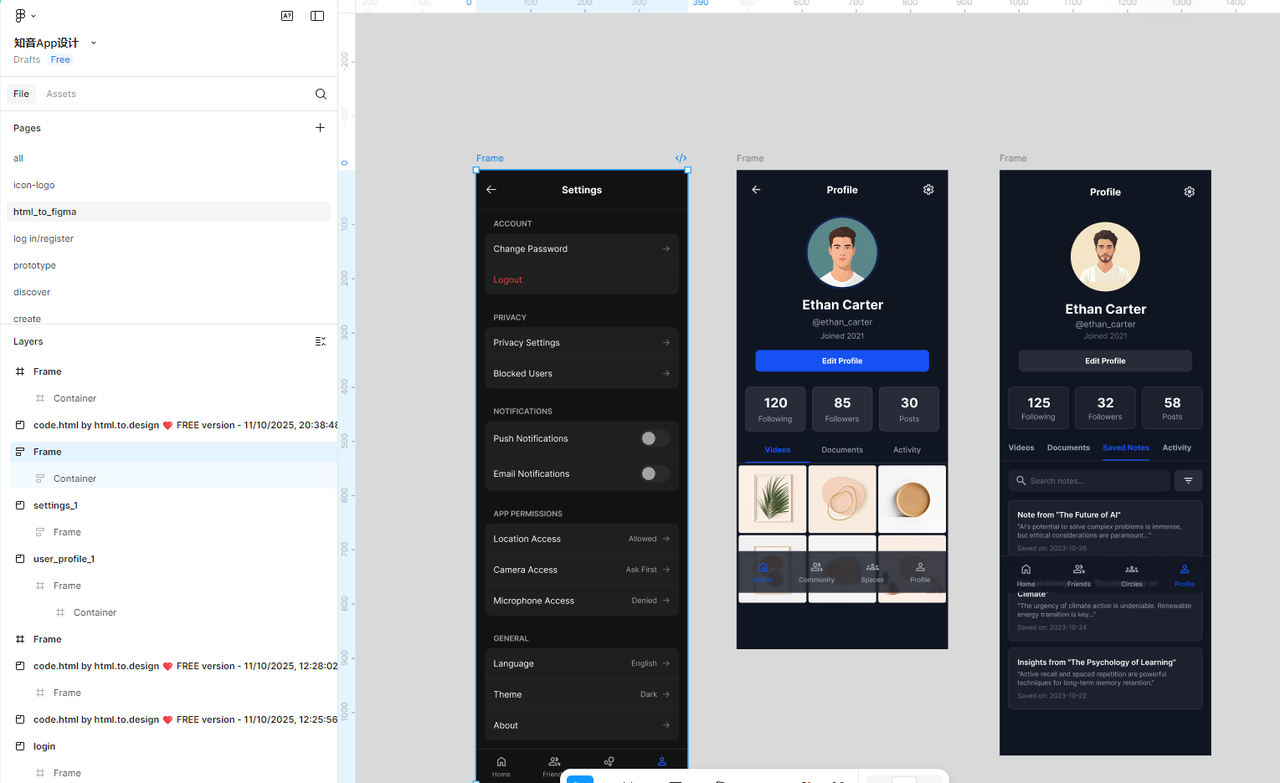Click the filter icon beside Search notes
The width and height of the screenshot is (1280, 783).
click(1188, 481)
